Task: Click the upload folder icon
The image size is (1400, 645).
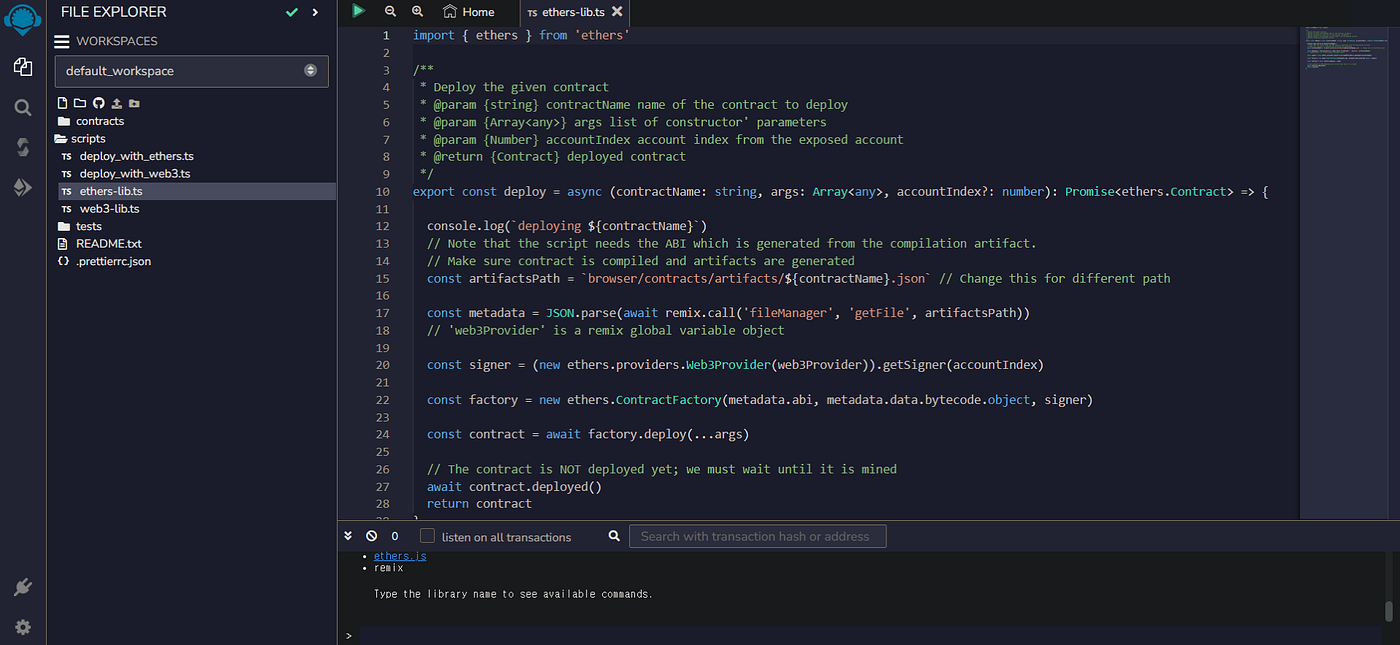Action: (x=134, y=103)
